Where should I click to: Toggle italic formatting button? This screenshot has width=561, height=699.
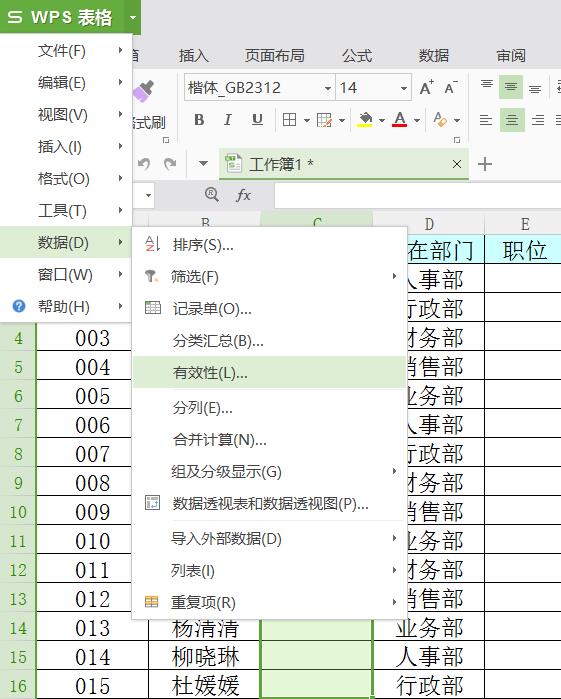[228, 120]
